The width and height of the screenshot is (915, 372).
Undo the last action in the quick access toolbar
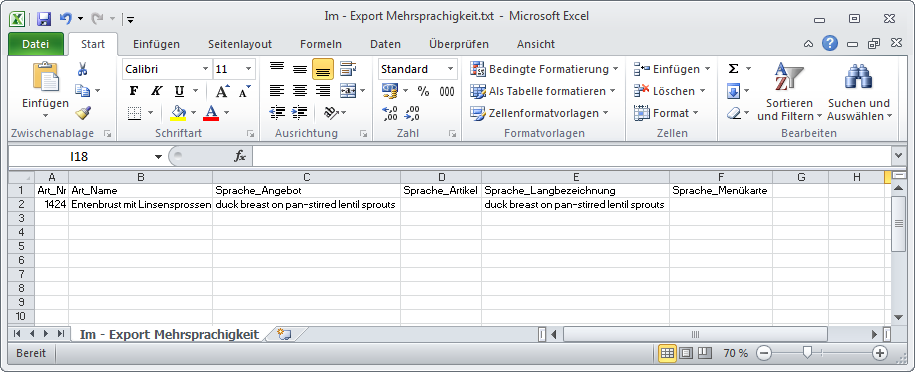(x=65, y=19)
